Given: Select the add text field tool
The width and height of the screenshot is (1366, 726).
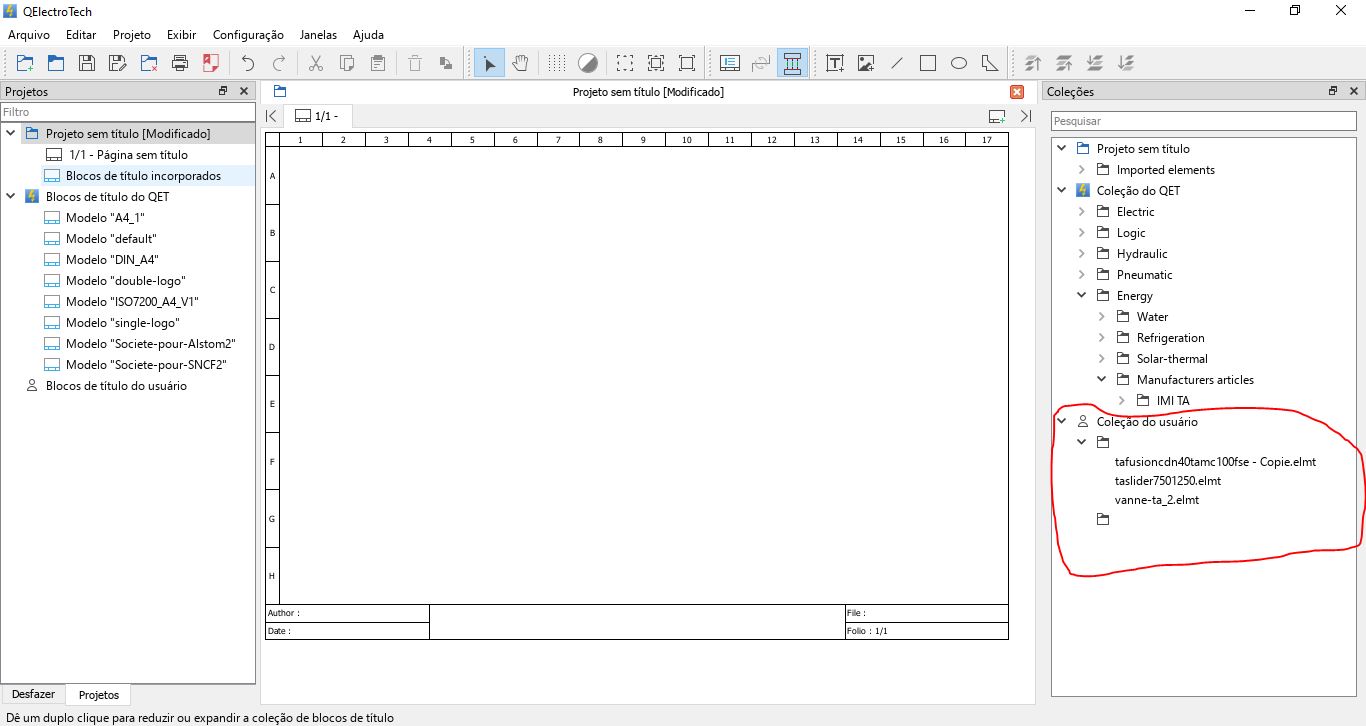Looking at the screenshot, I should click(x=835, y=64).
